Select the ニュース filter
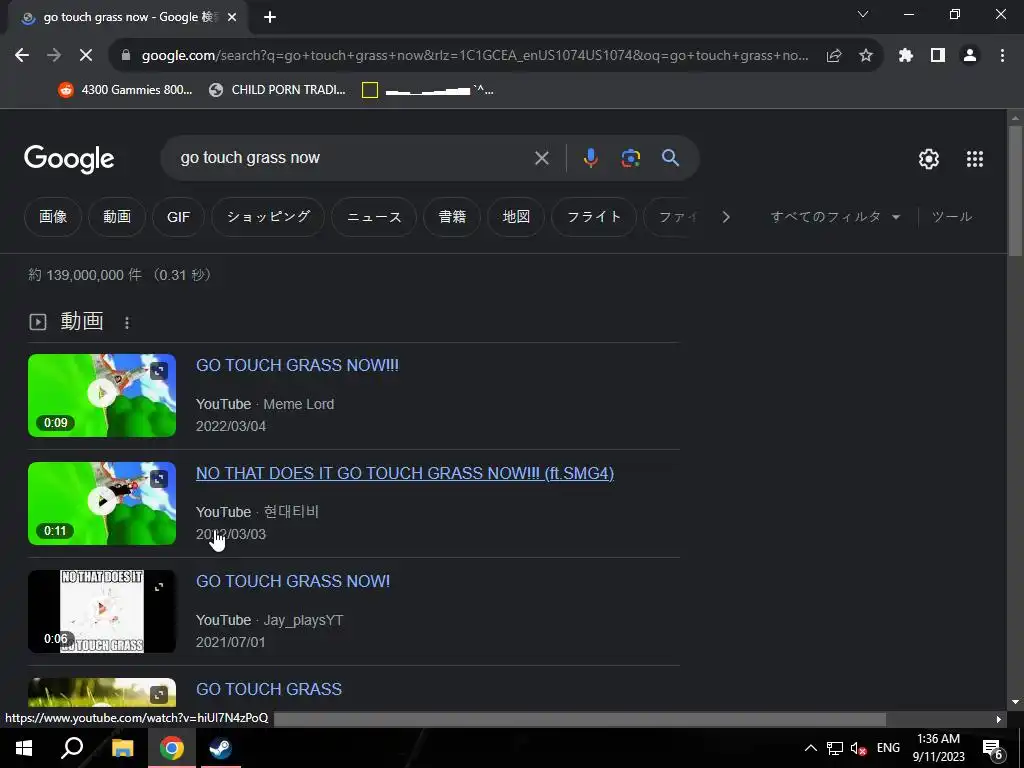The width and height of the screenshot is (1024, 768). 374,217
